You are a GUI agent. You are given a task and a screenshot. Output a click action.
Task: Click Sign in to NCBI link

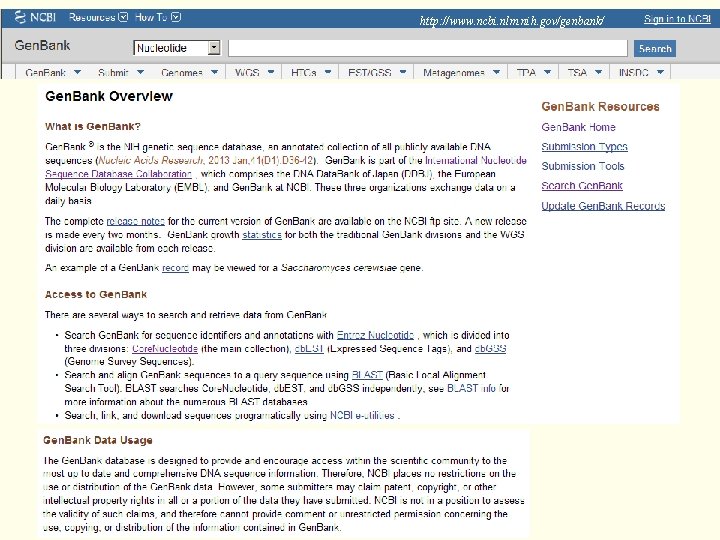pyautogui.click(x=677, y=19)
